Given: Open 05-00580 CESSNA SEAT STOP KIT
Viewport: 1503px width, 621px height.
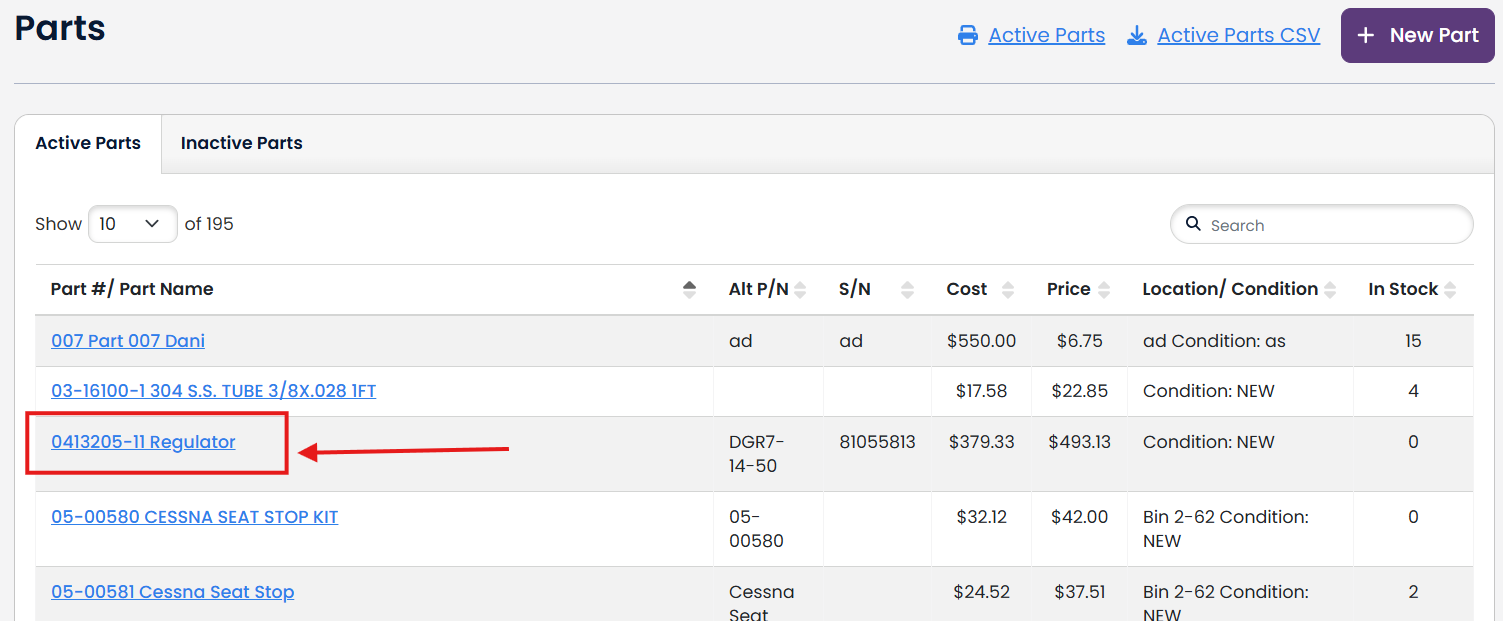Looking at the screenshot, I should [194, 517].
